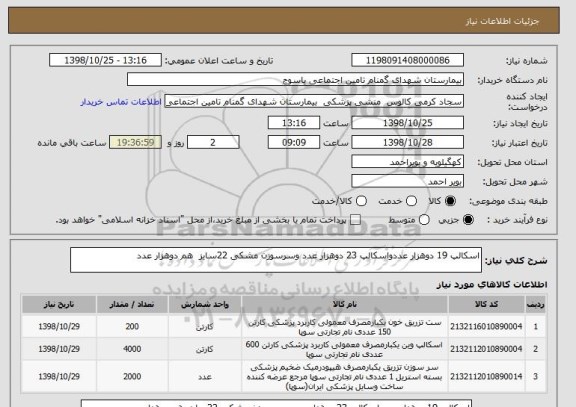Click item code 2132112010890004 in row 2

[x=486, y=349]
